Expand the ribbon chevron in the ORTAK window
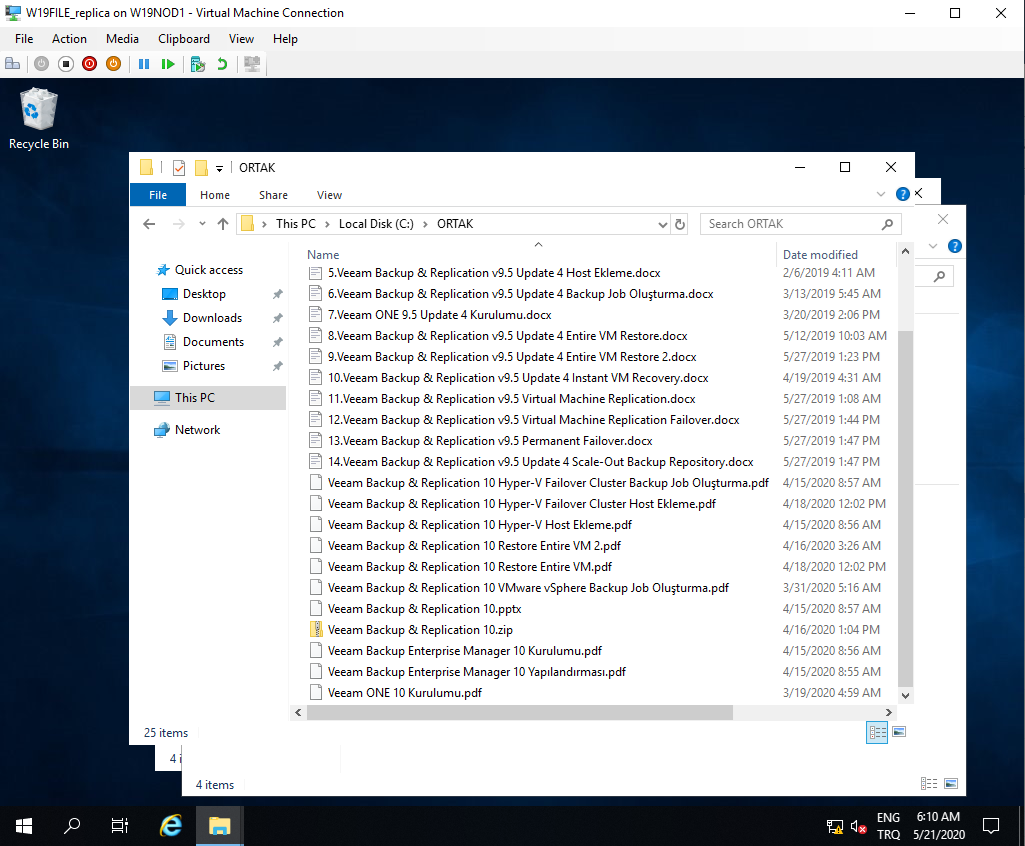 tap(881, 194)
